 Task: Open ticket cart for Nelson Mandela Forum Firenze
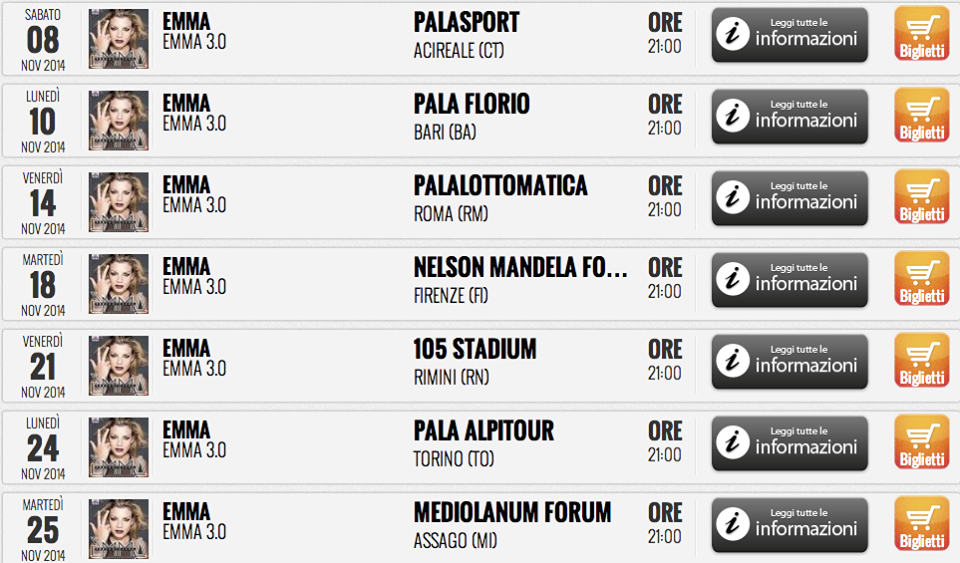click(x=921, y=280)
